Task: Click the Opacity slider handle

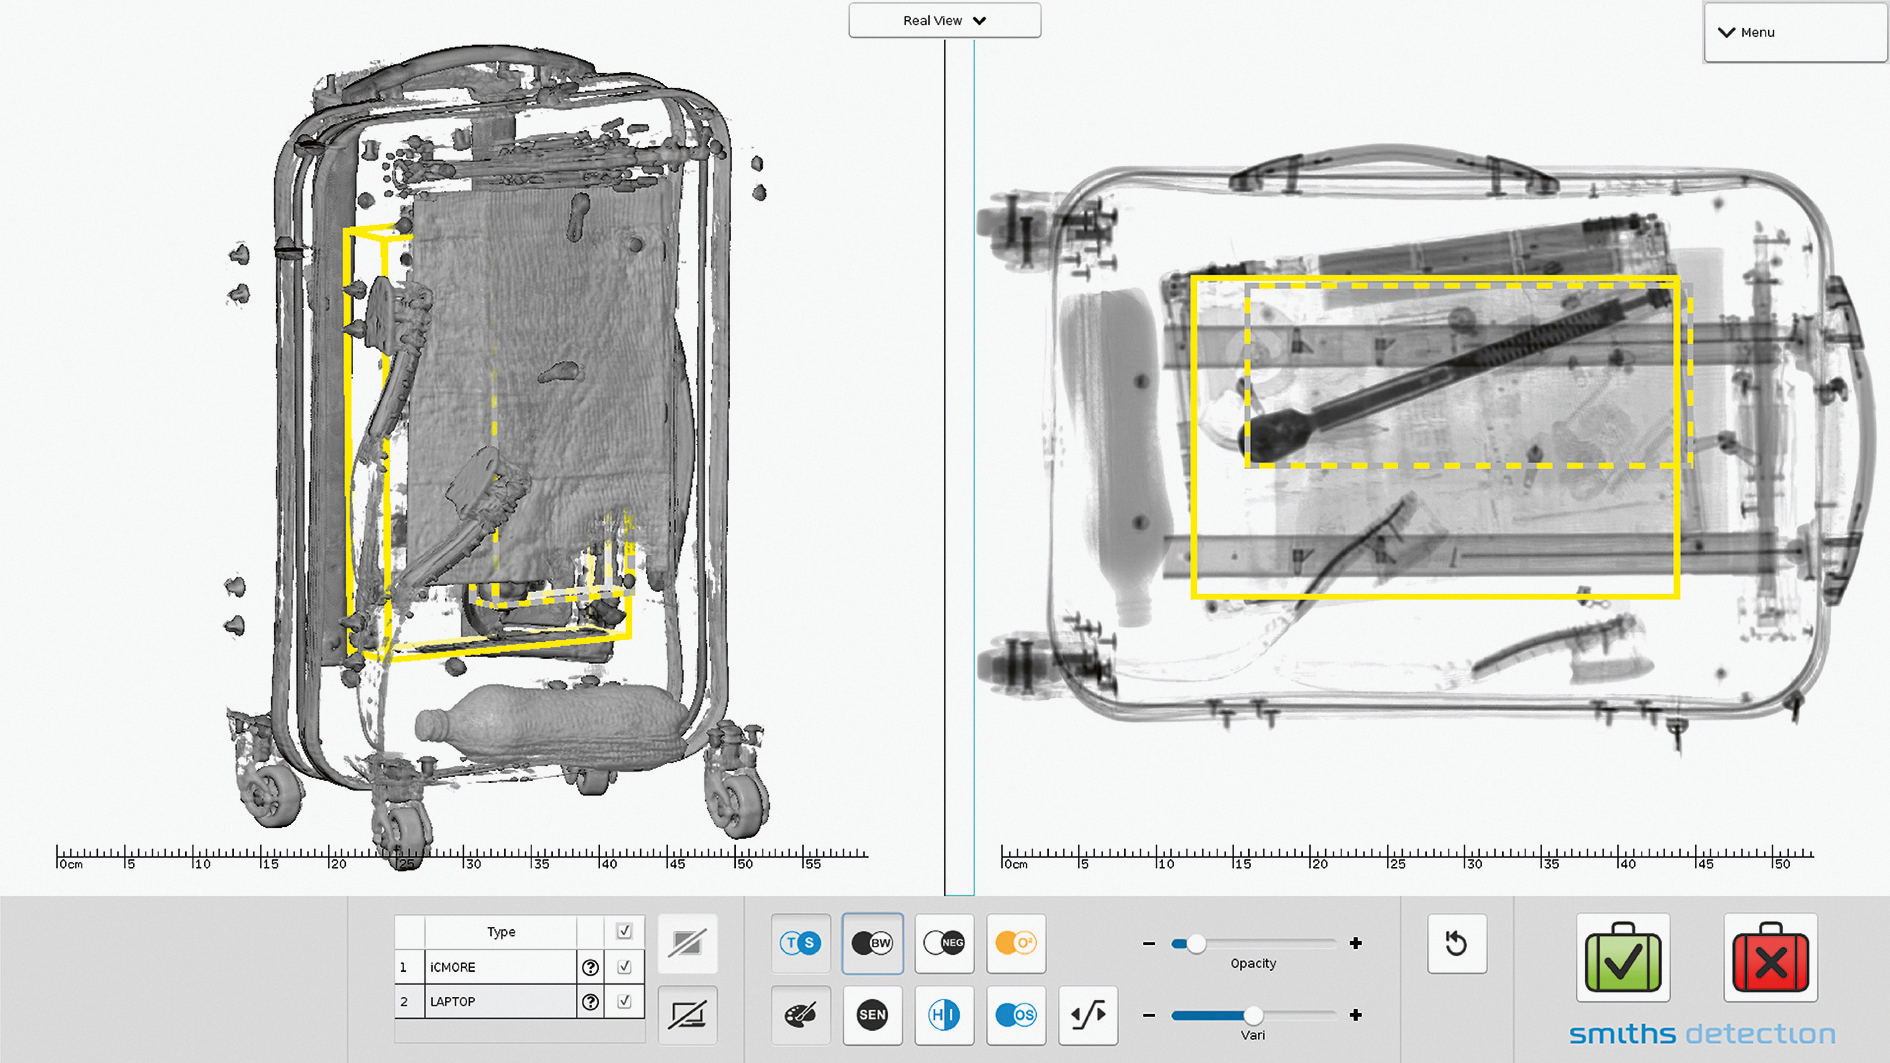Action: pyautogui.click(x=1195, y=943)
